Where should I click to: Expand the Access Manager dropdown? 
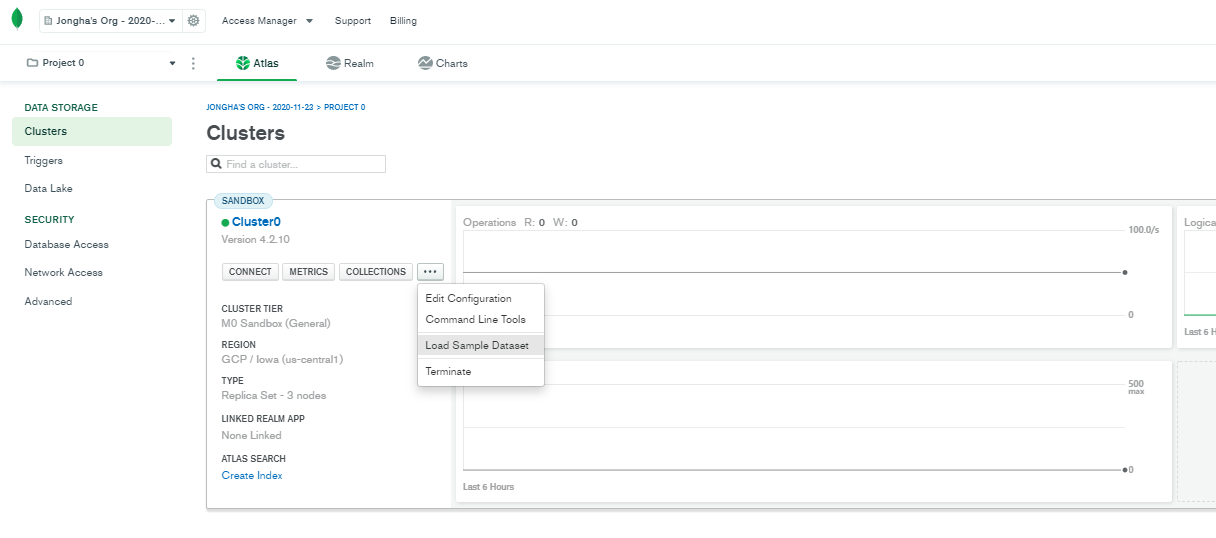(x=267, y=21)
